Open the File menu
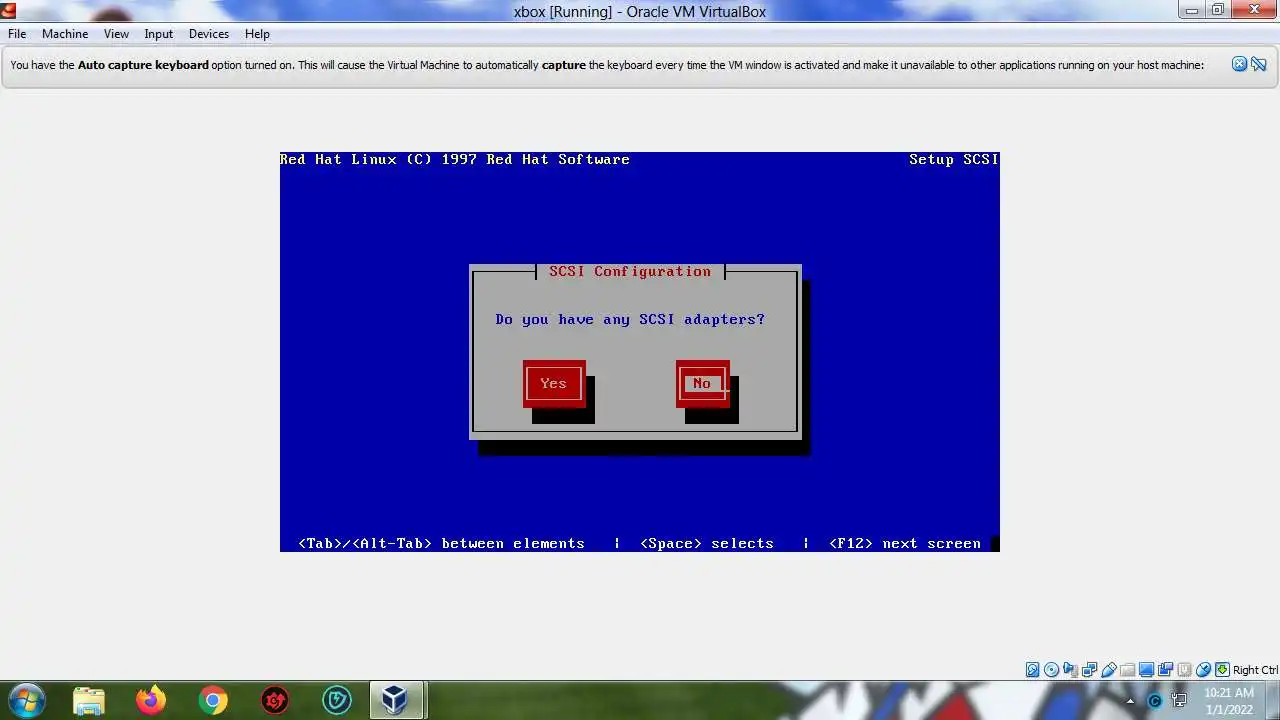 click(x=17, y=34)
